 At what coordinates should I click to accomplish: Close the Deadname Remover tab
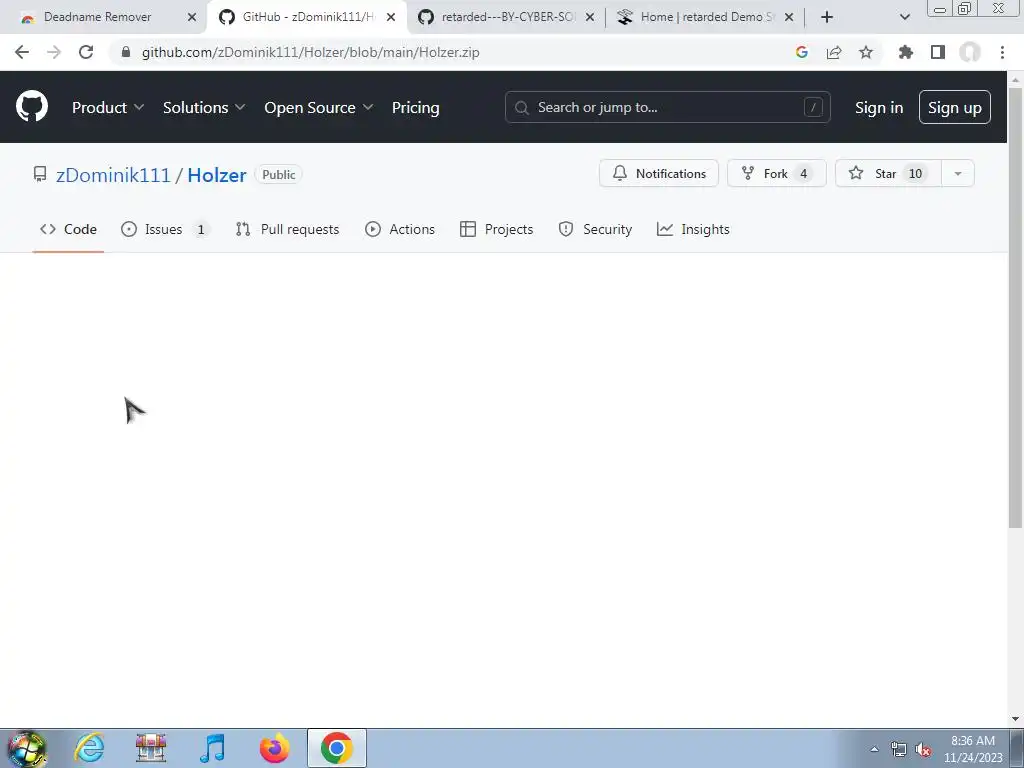tap(192, 17)
